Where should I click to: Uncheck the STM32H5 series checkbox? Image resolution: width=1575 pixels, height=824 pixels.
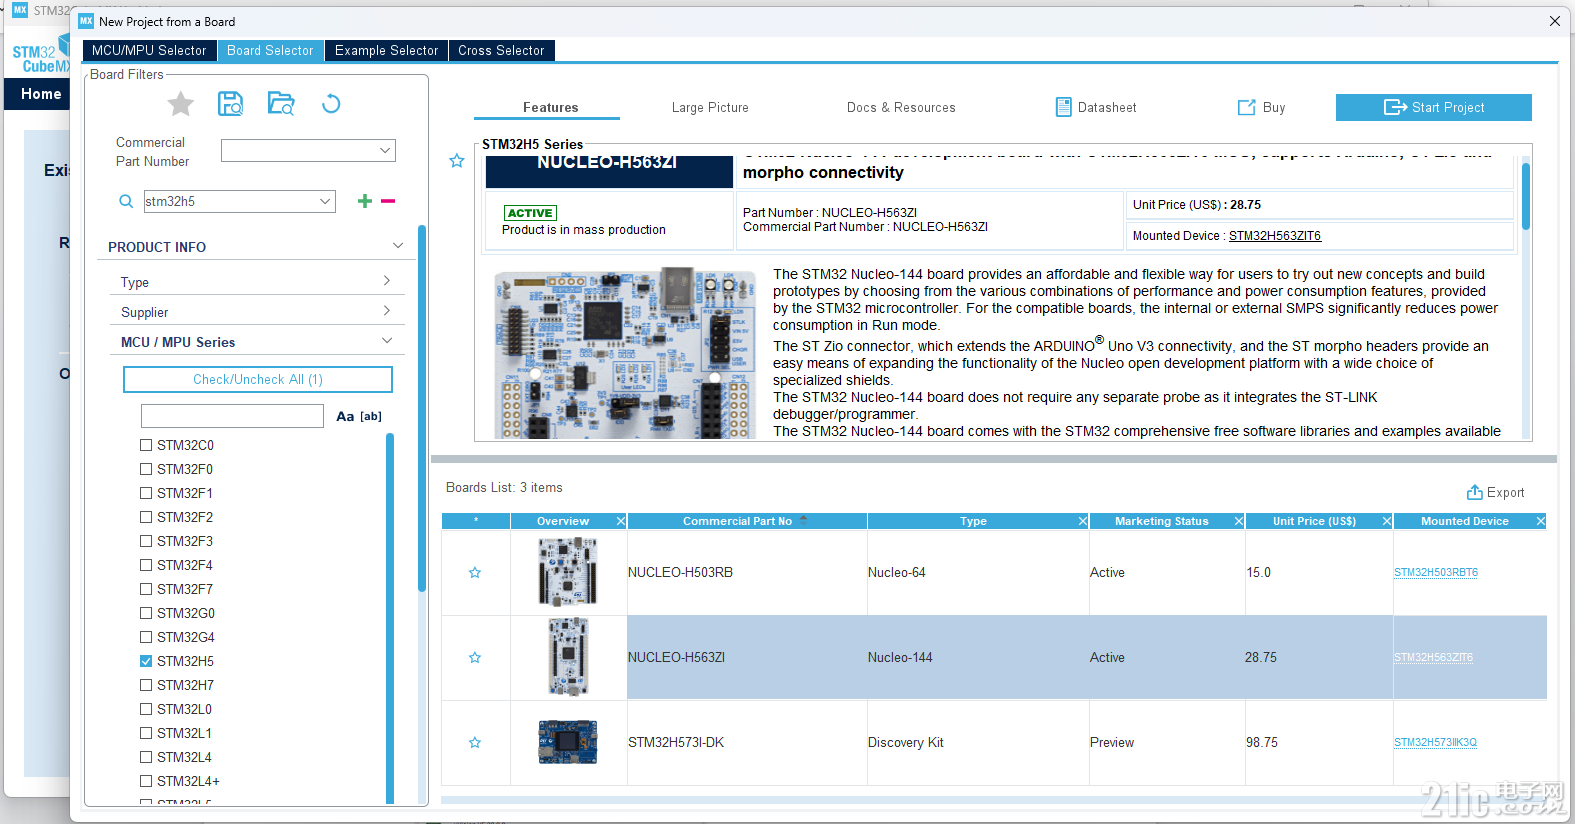click(146, 661)
